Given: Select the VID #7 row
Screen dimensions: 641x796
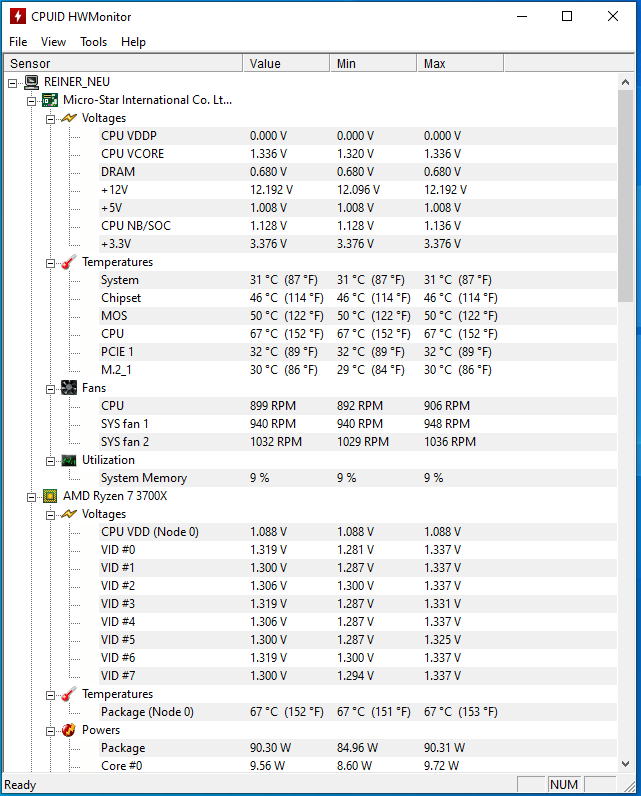Looking at the screenshot, I should coord(358,676).
